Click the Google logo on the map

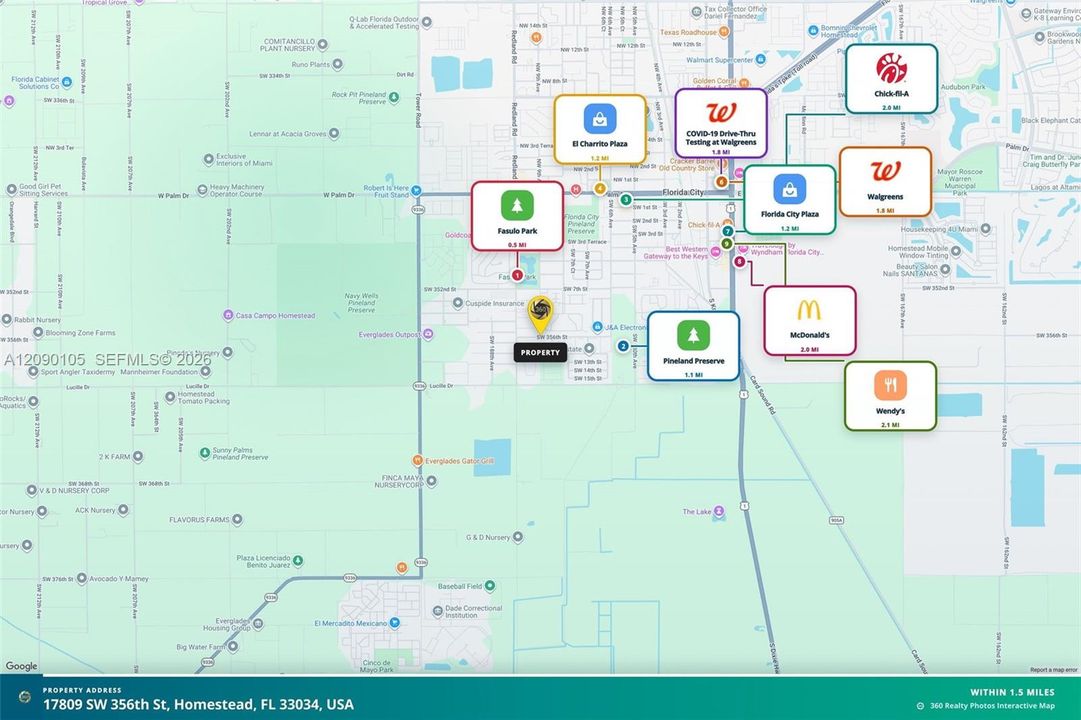click(x=21, y=666)
